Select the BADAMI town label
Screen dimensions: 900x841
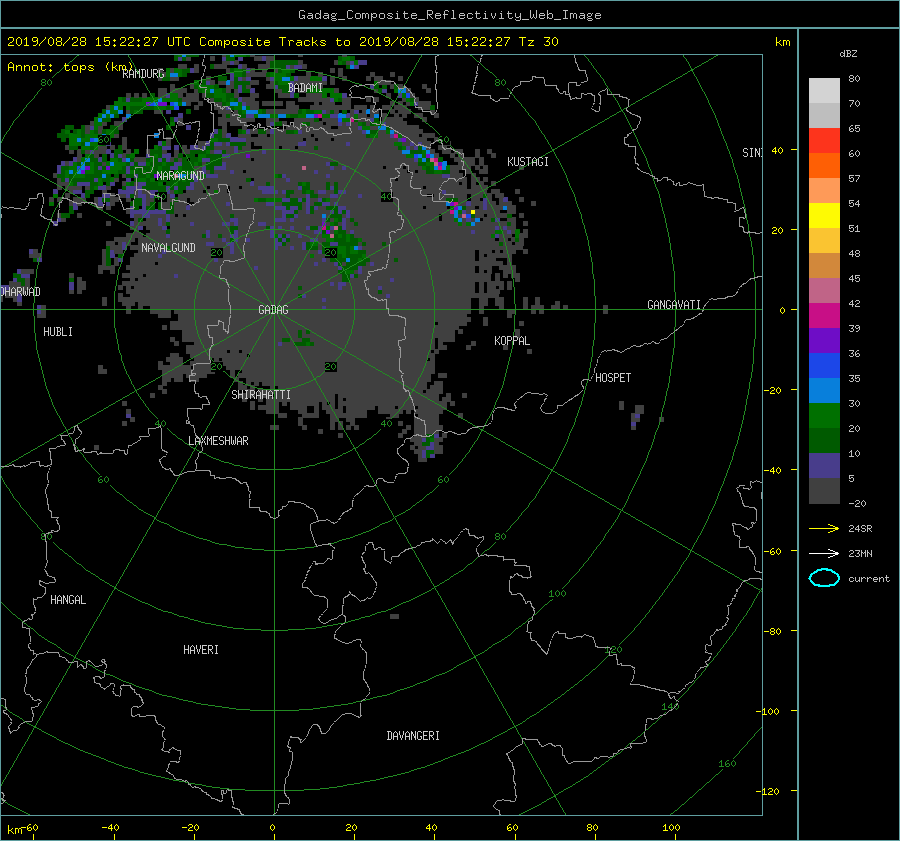[x=305, y=88]
